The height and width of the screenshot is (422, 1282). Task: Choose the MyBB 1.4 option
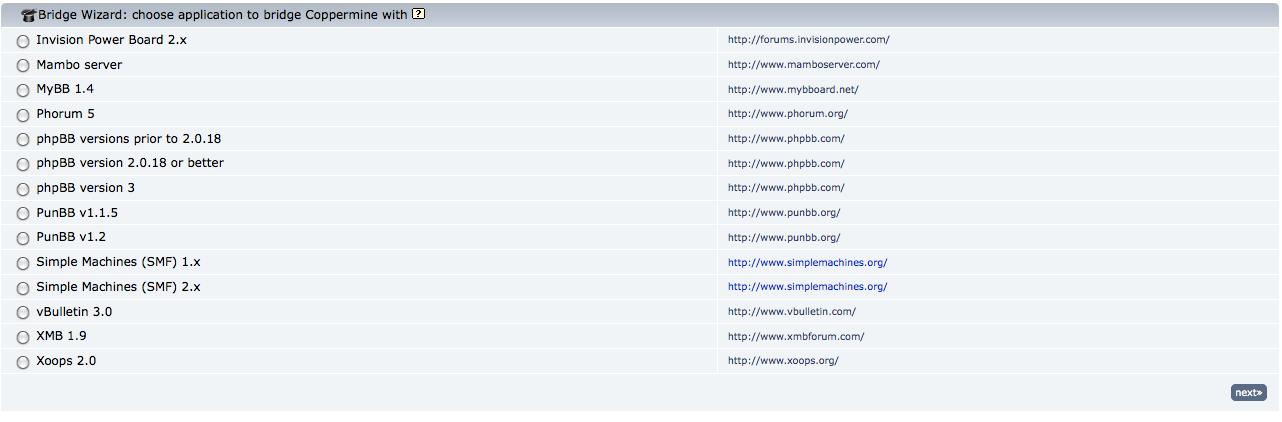click(23, 90)
